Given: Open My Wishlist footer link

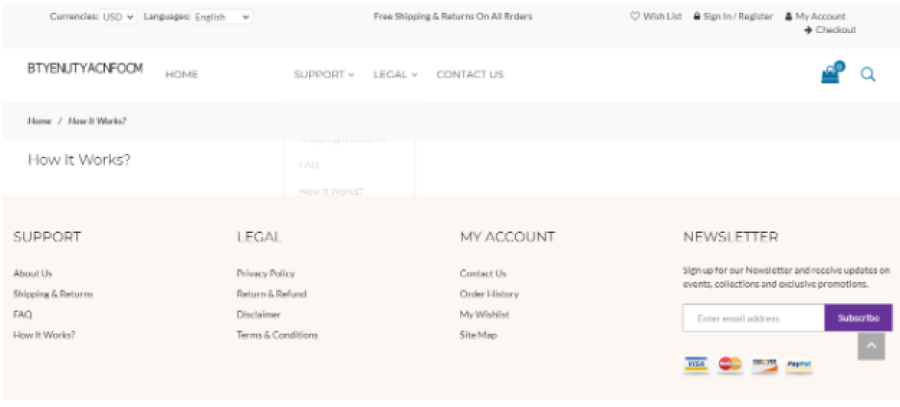Looking at the screenshot, I should point(484,315).
